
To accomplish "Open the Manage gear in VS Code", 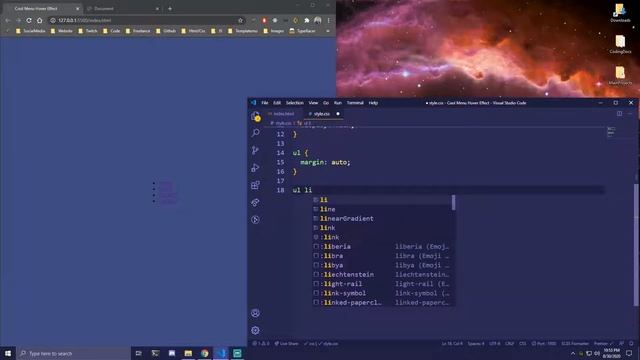I will (x=256, y=330).
